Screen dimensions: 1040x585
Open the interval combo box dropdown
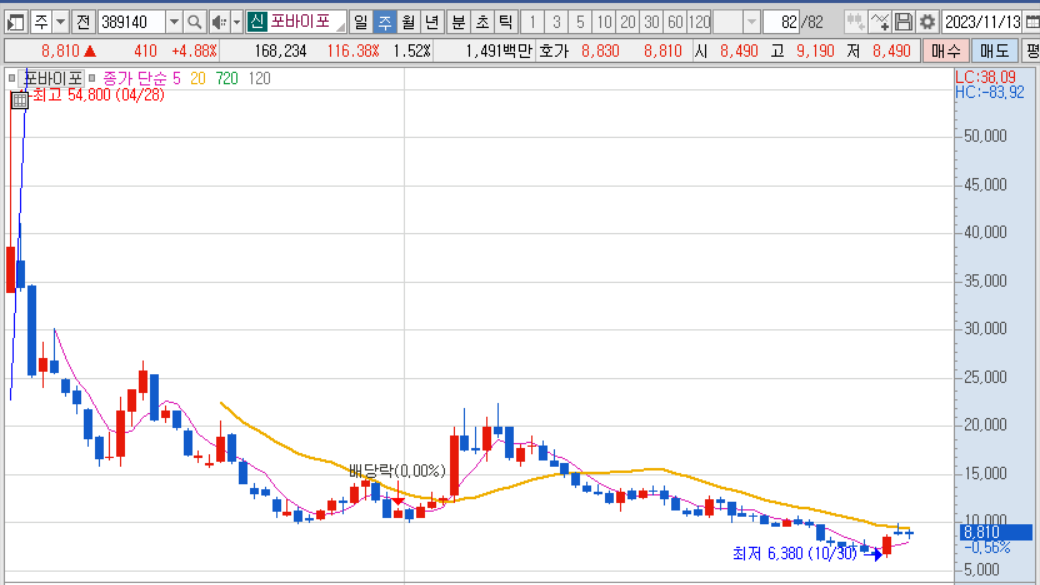click(751, 23)
